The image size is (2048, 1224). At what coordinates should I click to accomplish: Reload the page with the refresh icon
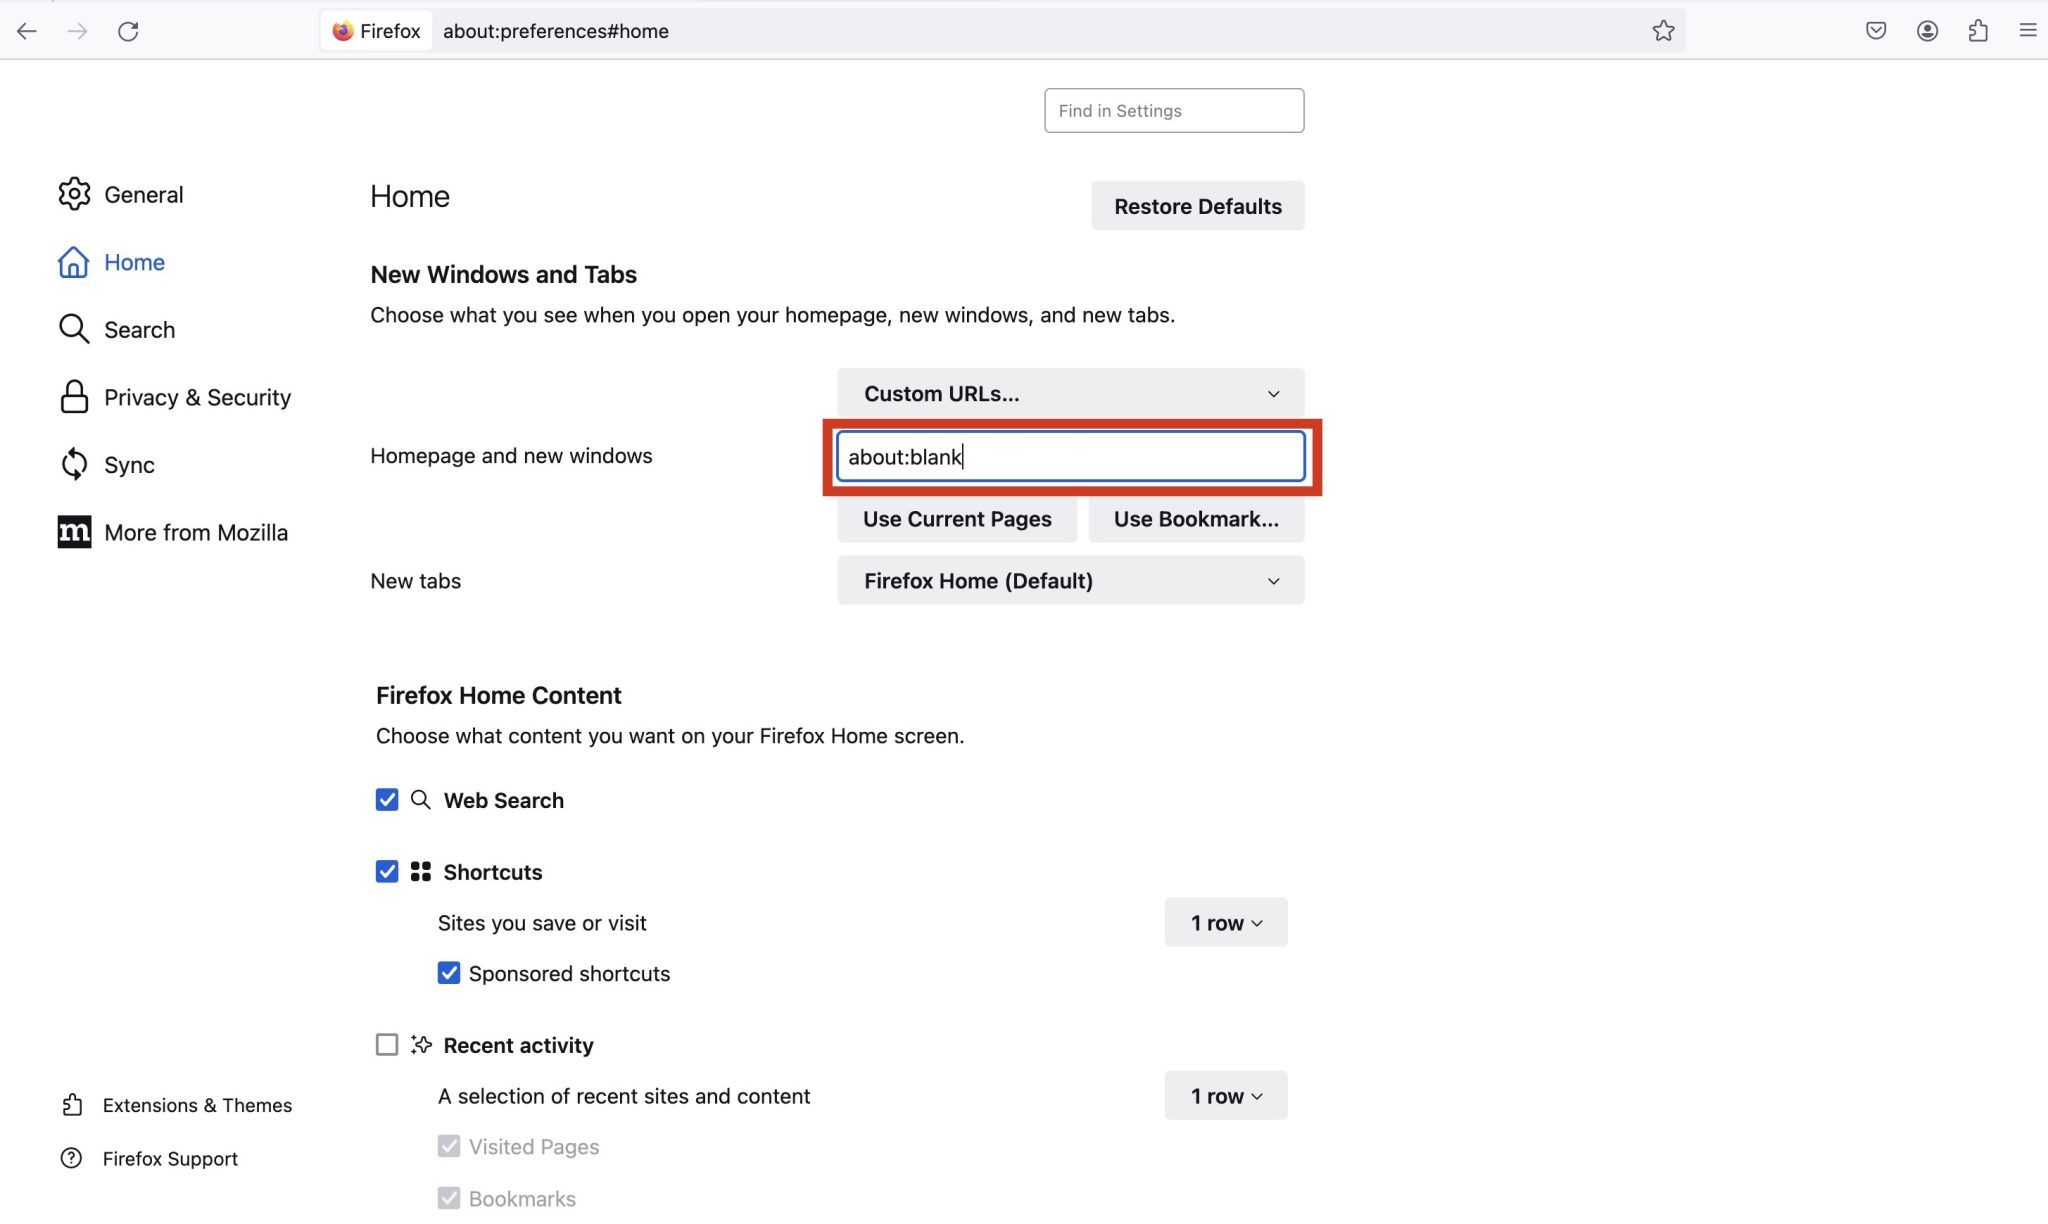click(x=128, y=31)
